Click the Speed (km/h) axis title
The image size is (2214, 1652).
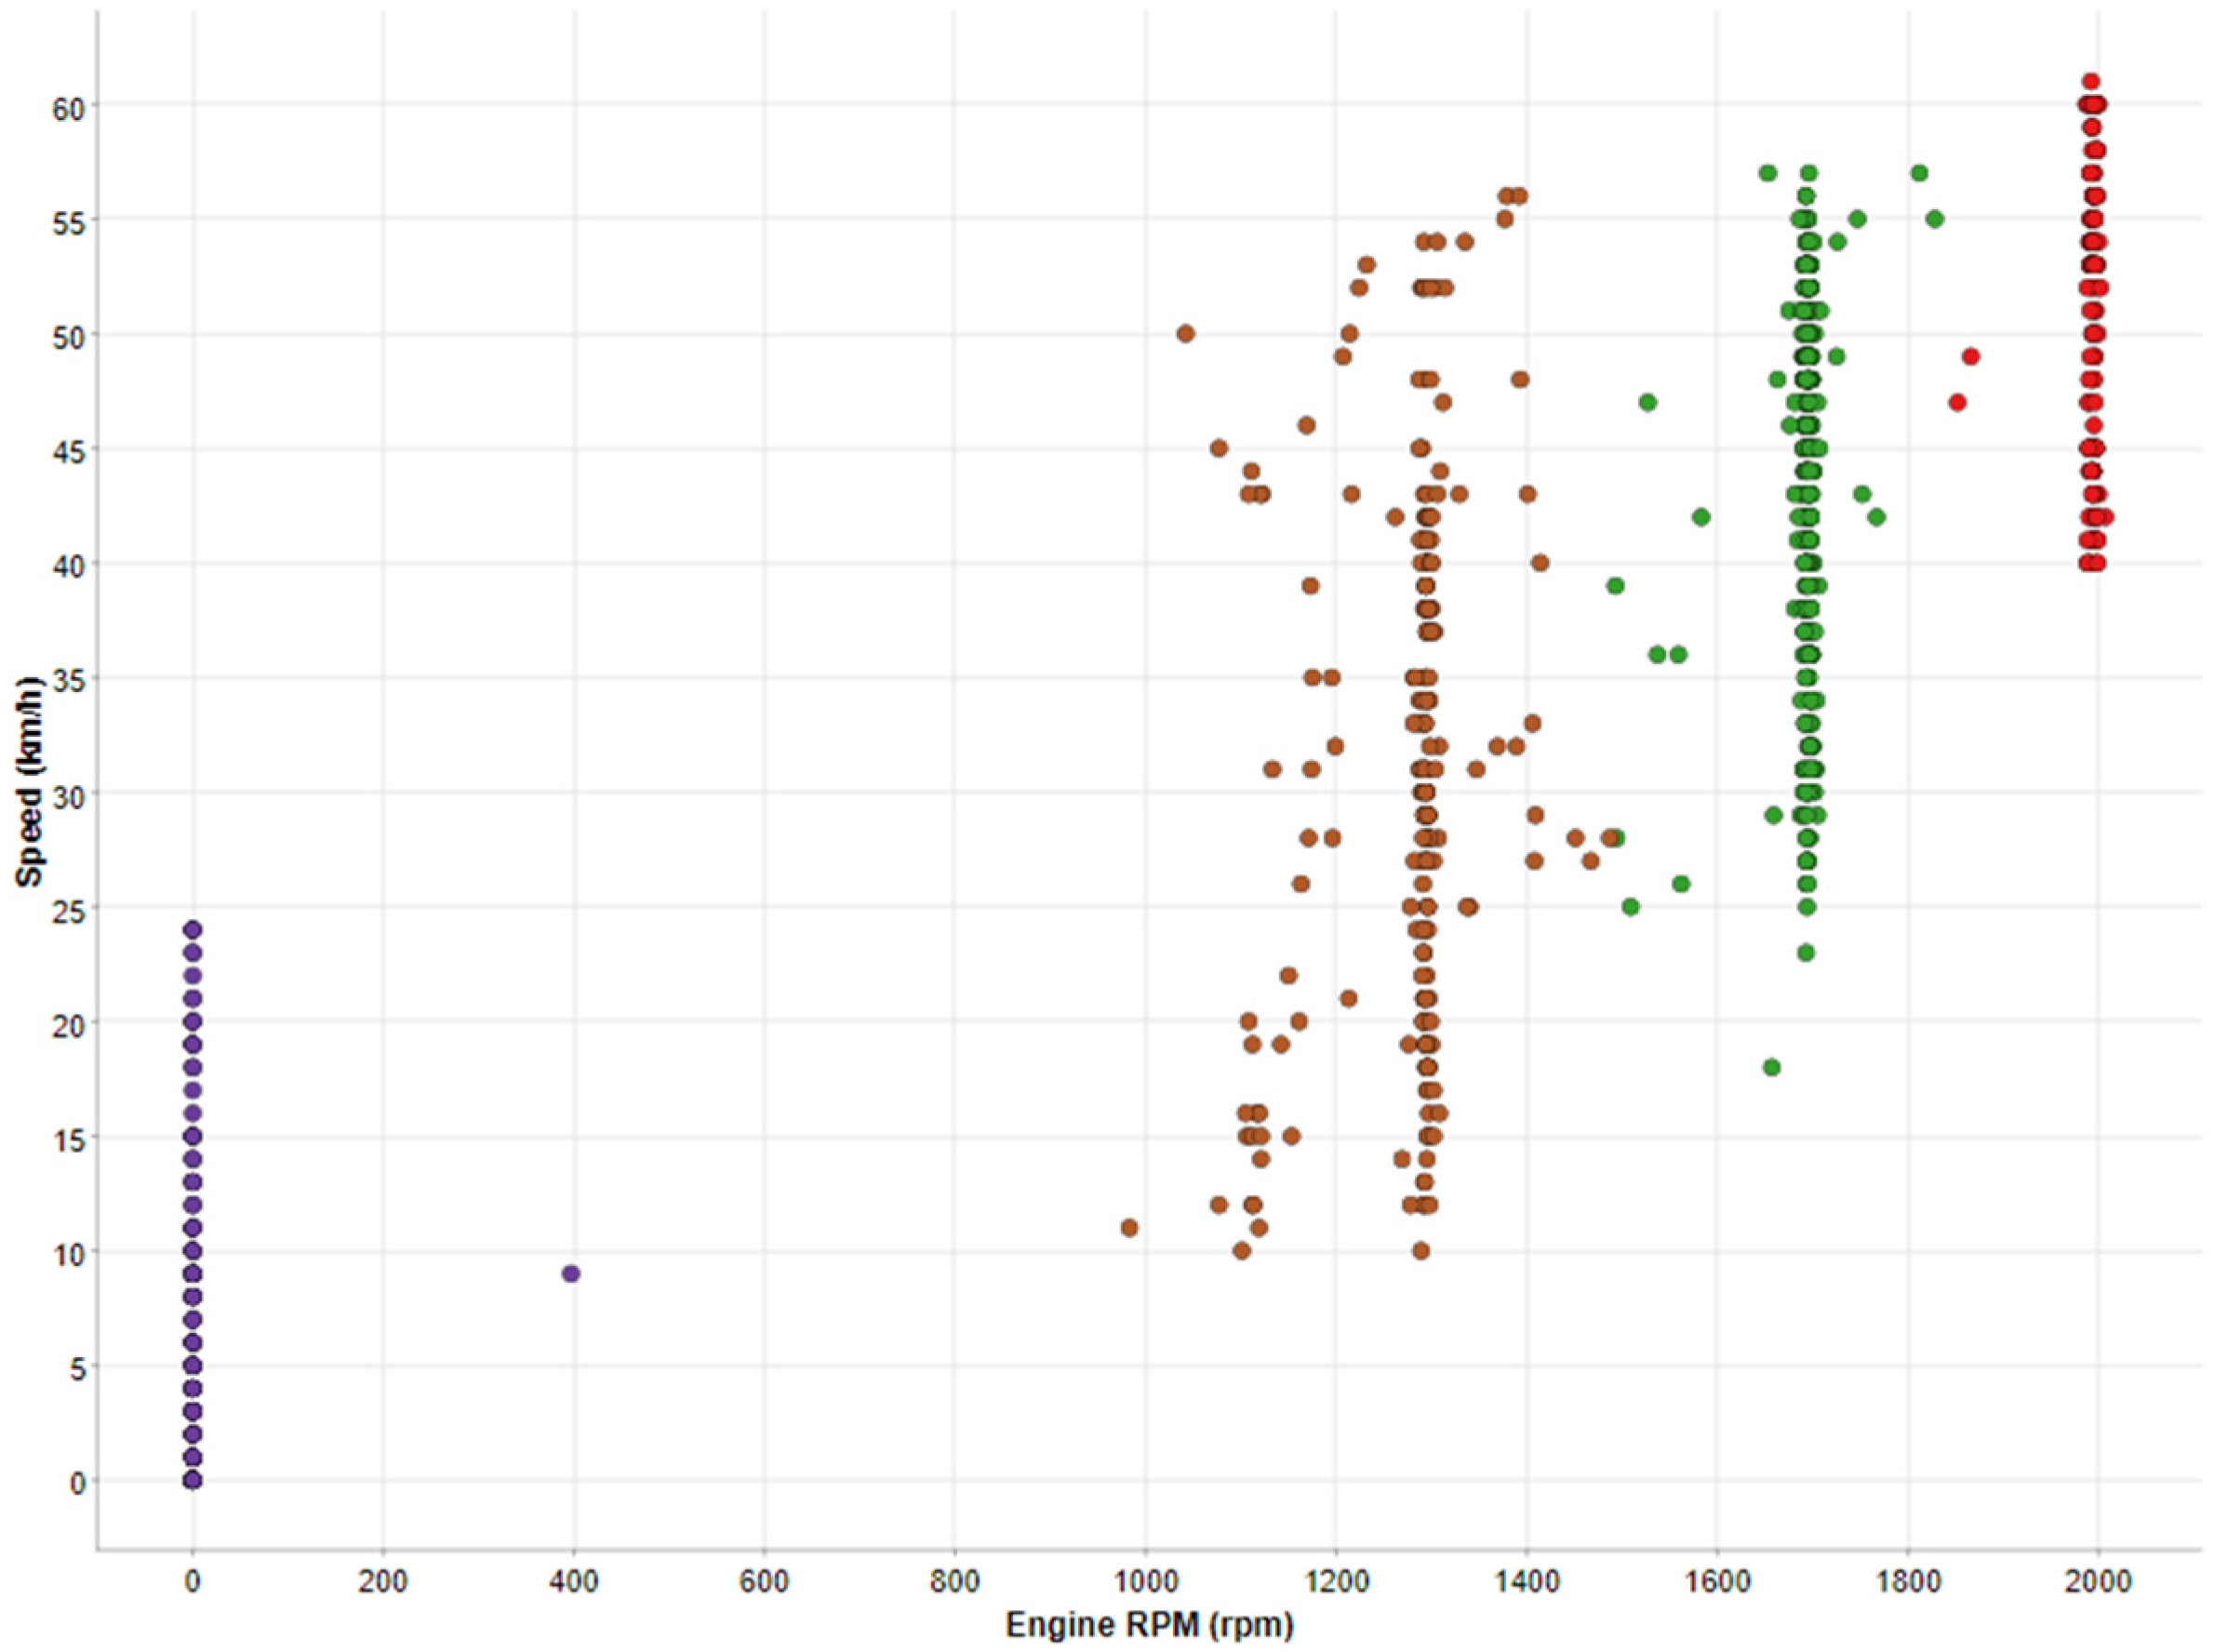(30, 783)
